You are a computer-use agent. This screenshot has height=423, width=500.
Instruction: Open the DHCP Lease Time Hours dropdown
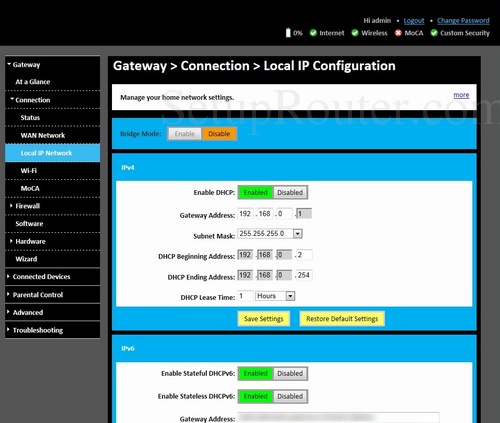(x=290, y=296)
